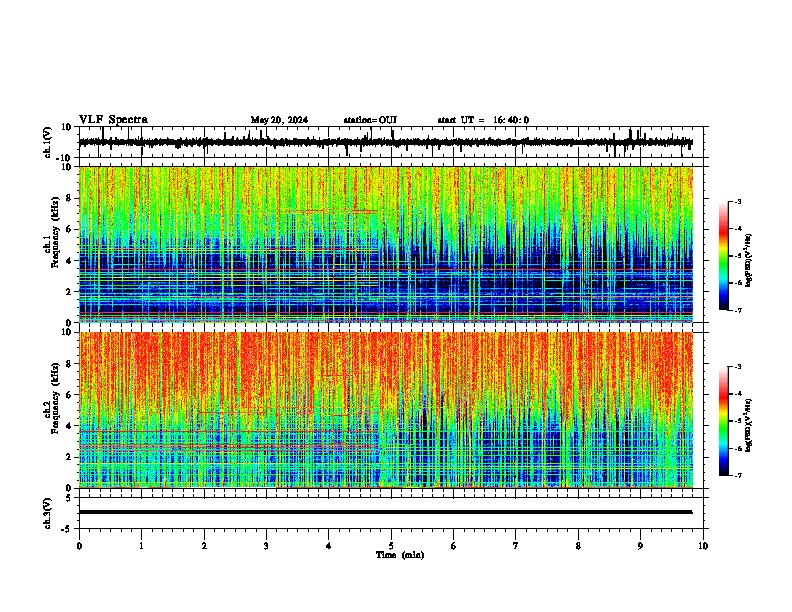Click the "-7" value on ch.1 color bar
Viewport: 792px width, 612px height.
click(737, 310)
